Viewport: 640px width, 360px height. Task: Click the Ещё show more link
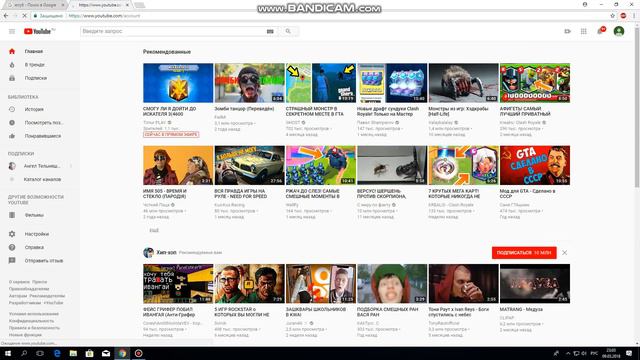[x=154, y=231]
